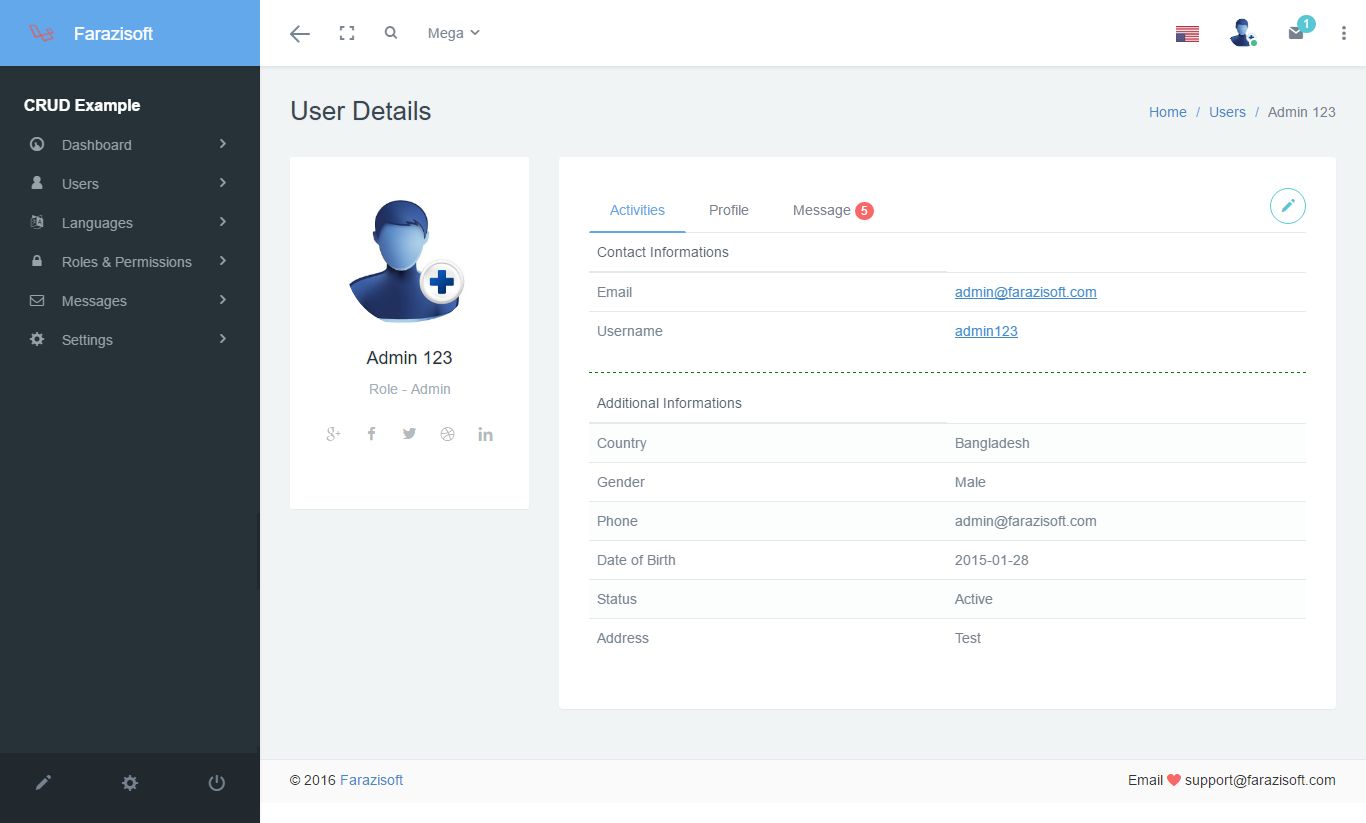Go to Users breadcrumb link
1366x823 pixels.
pyautogui.click(x=1227, y=112)
